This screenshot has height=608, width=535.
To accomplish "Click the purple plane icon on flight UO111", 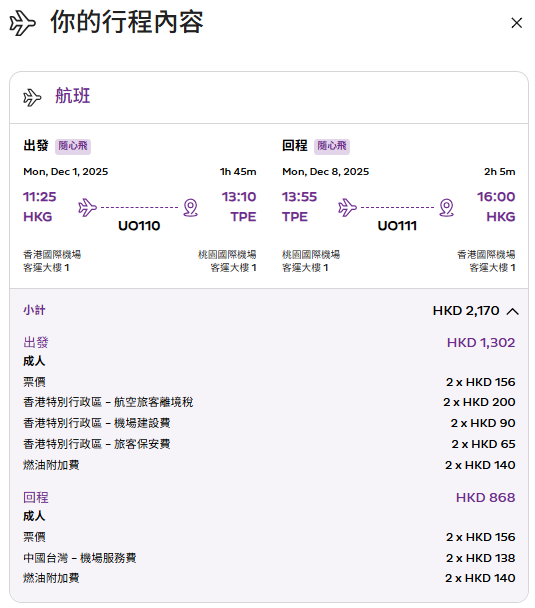I will click(x=347, y=207).
